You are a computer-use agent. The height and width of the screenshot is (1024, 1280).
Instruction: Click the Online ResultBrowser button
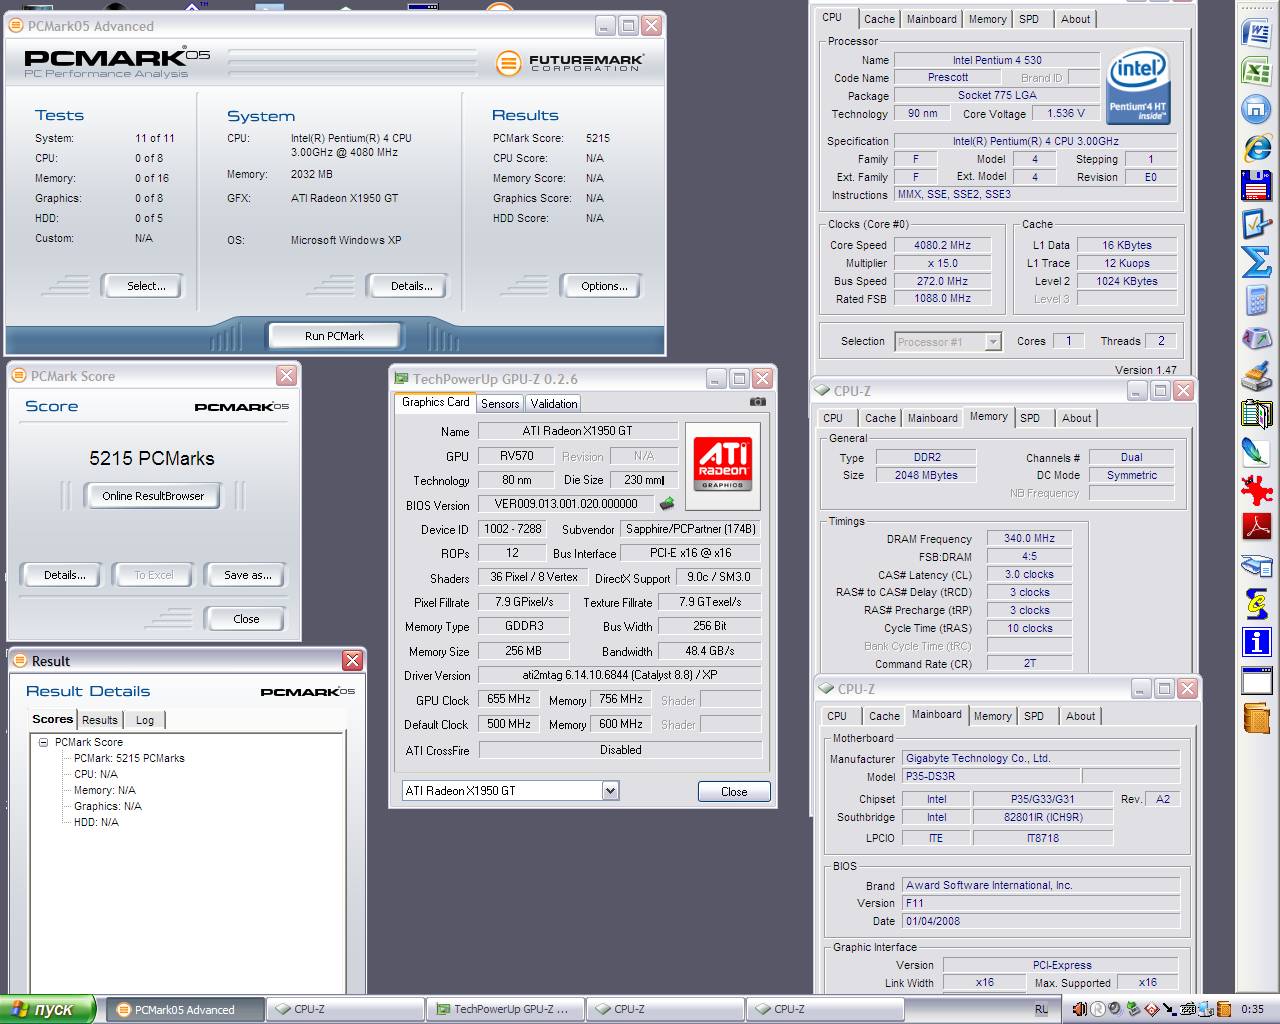153,495
